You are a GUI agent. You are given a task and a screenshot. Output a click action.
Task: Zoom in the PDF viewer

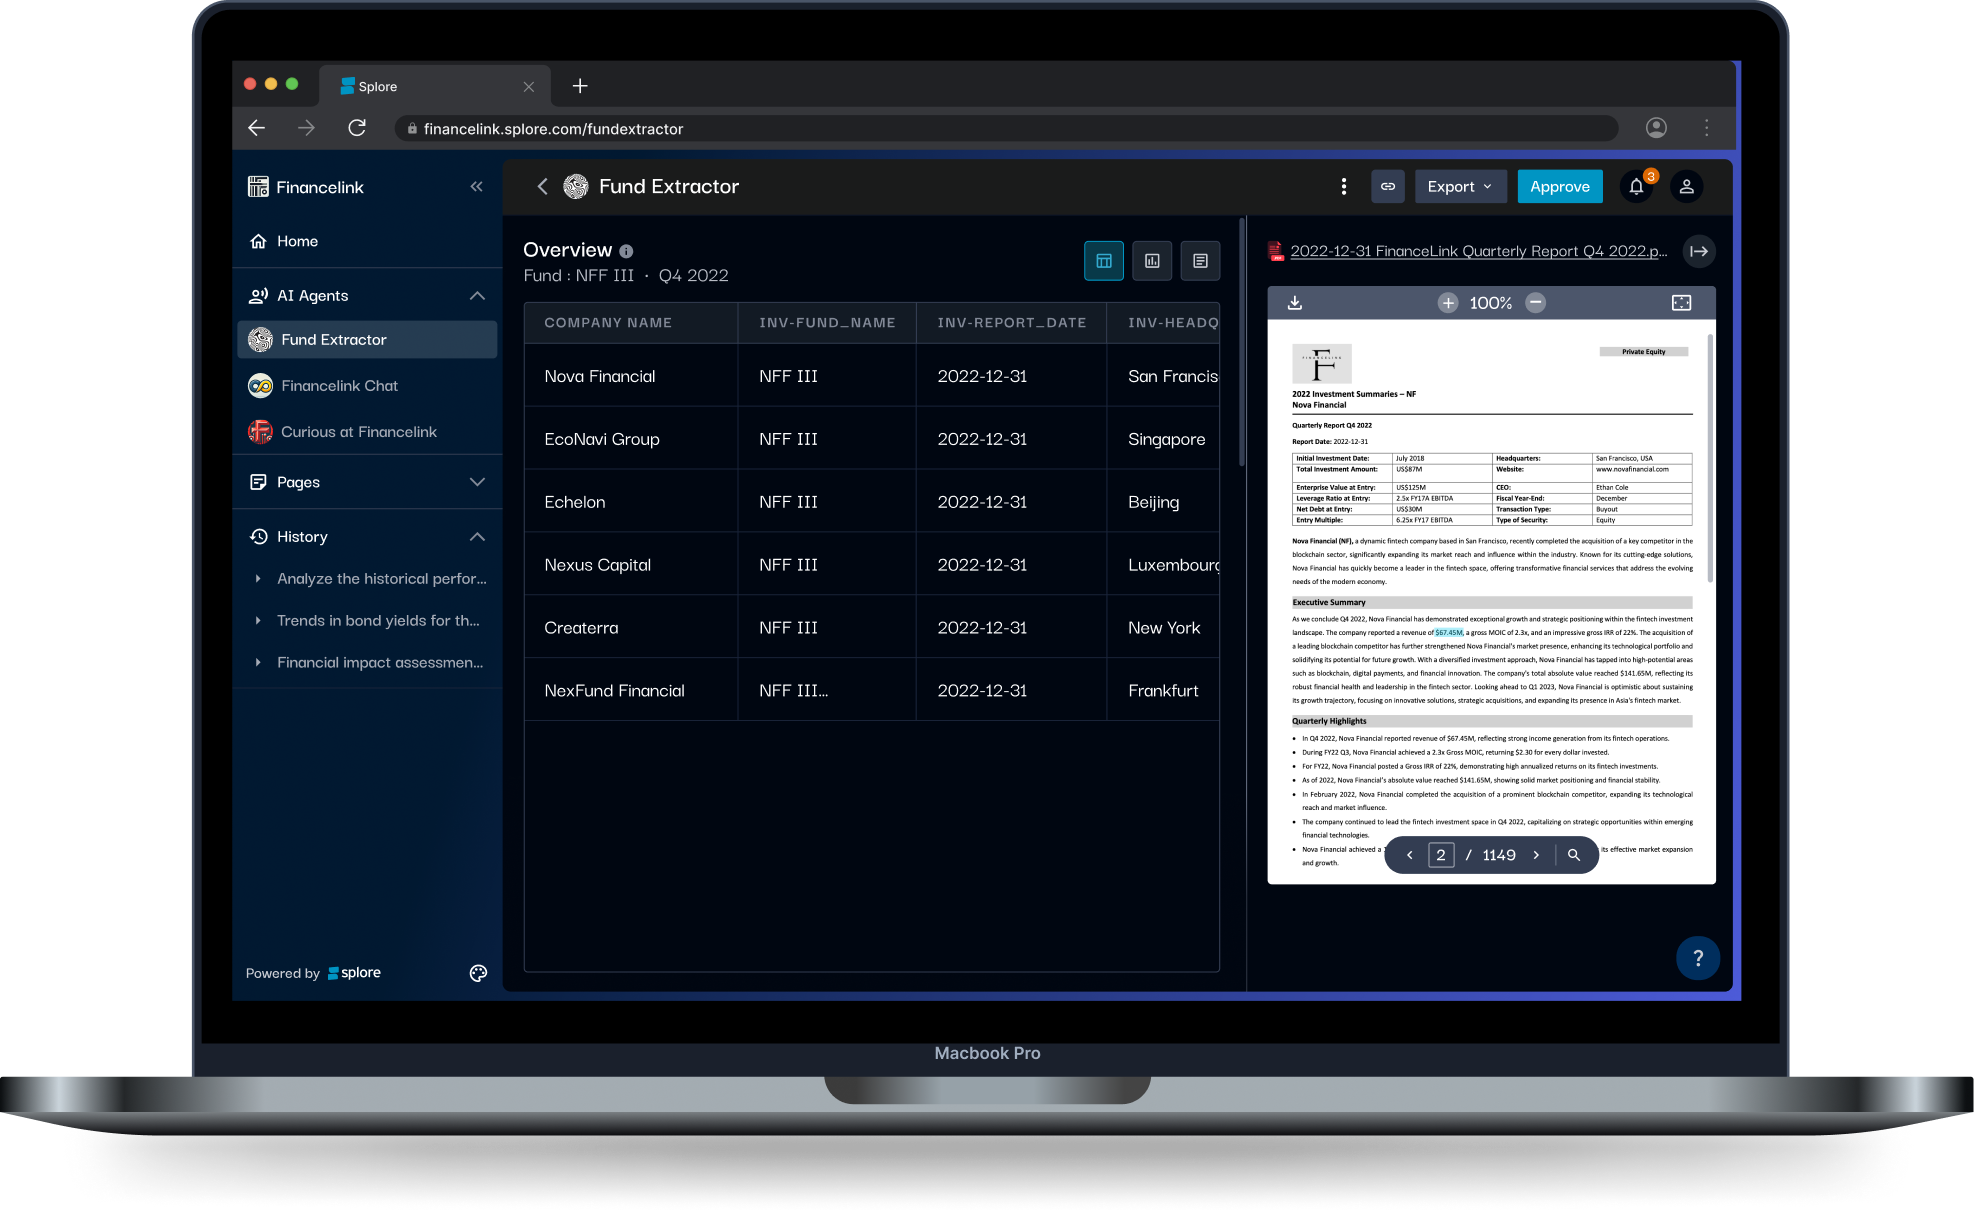click(x=1447, y=303)
